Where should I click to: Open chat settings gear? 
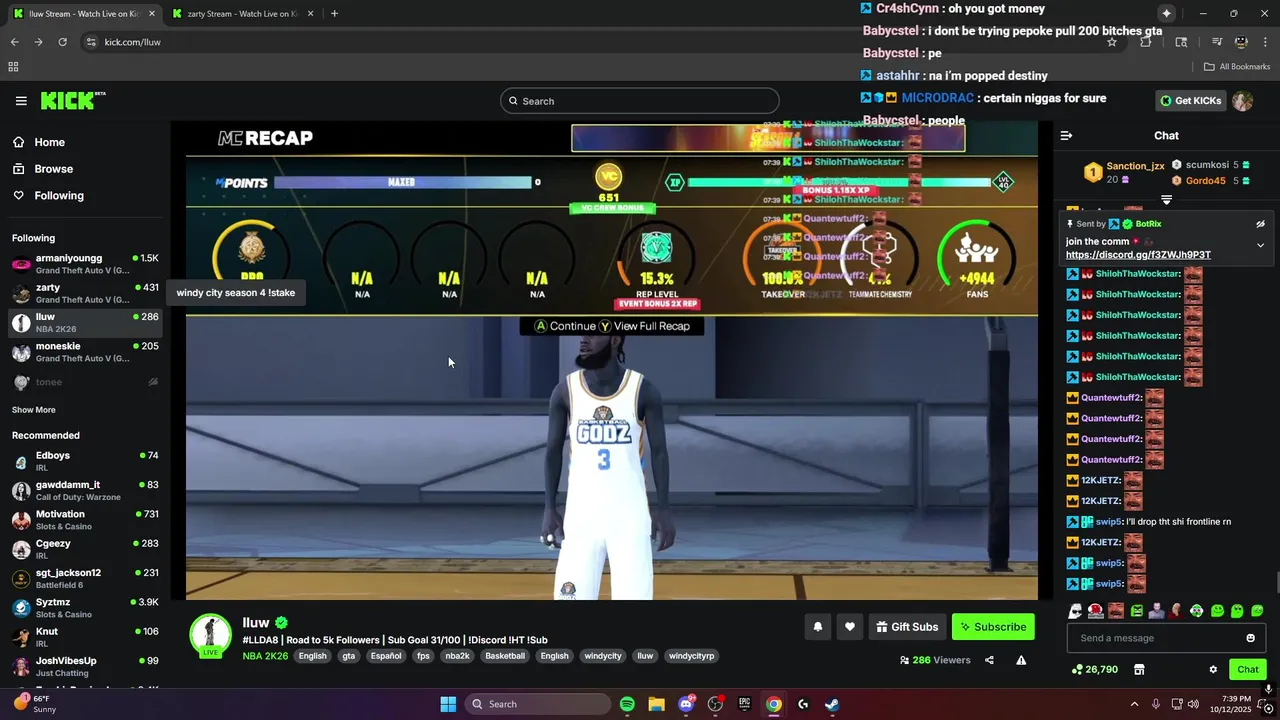point(1213,670)
